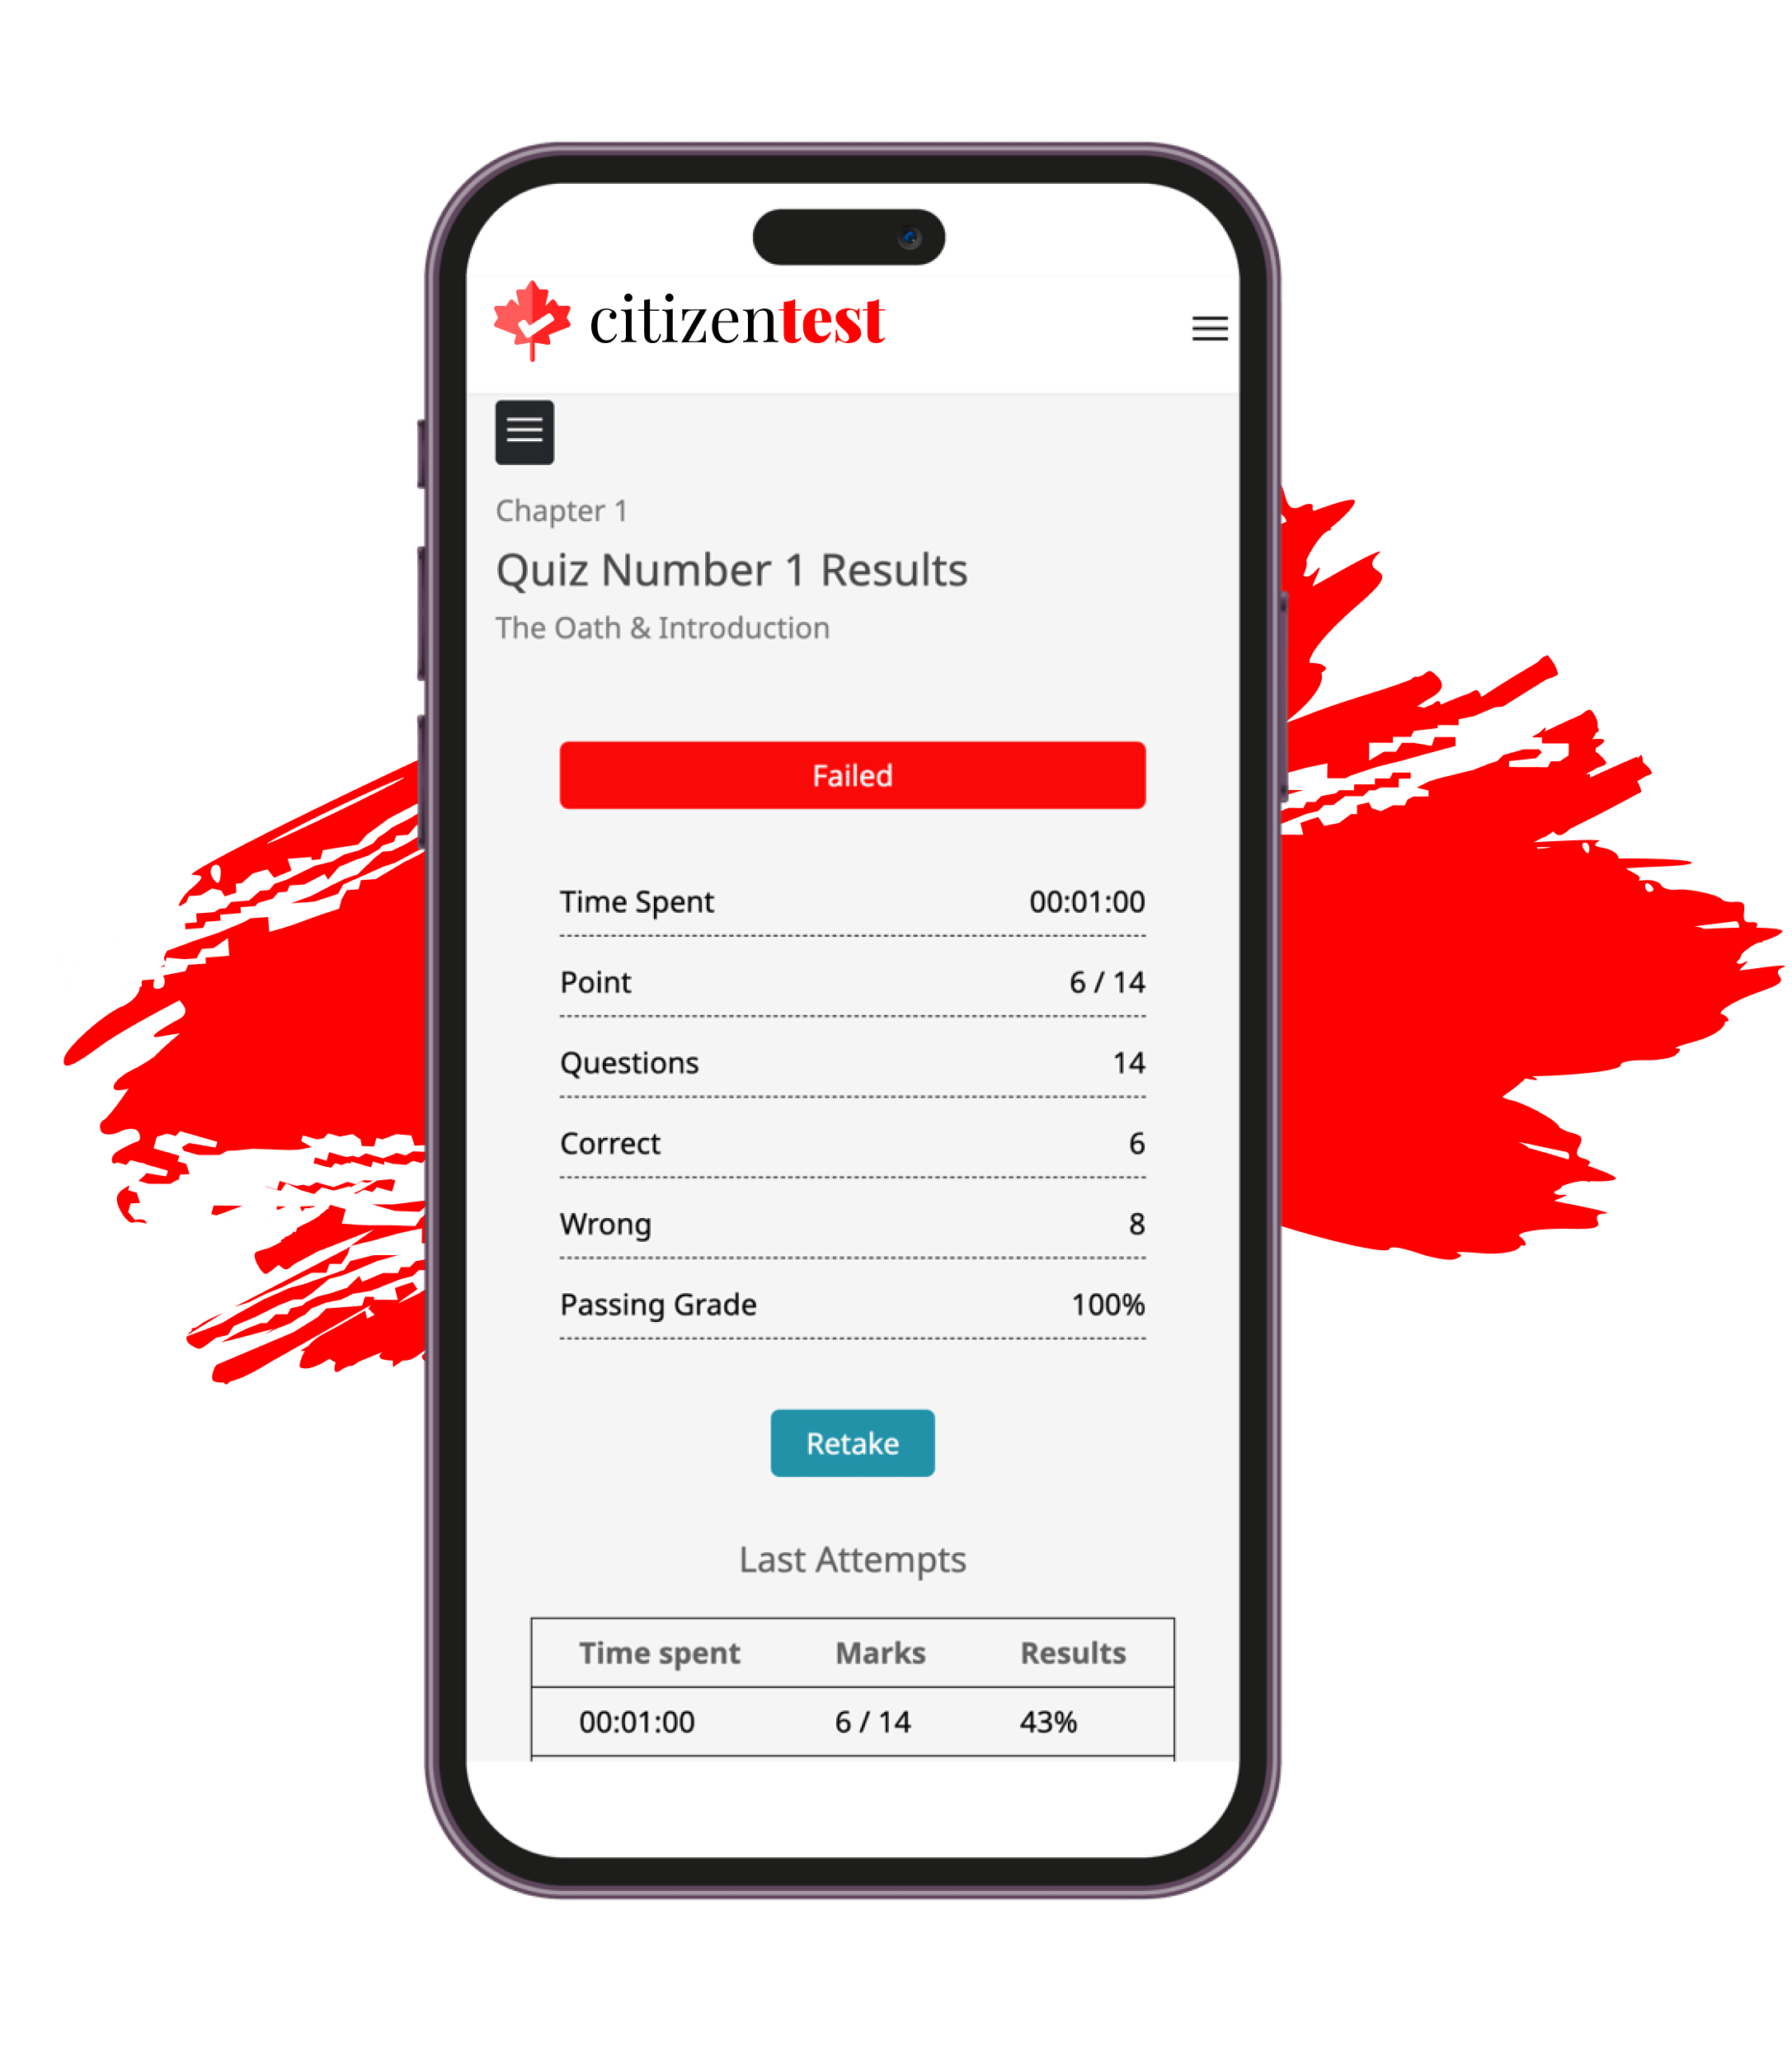Toggle quiz chapter navigation menu
This screenshot has width=1792, height=2046.
point(524,430)
